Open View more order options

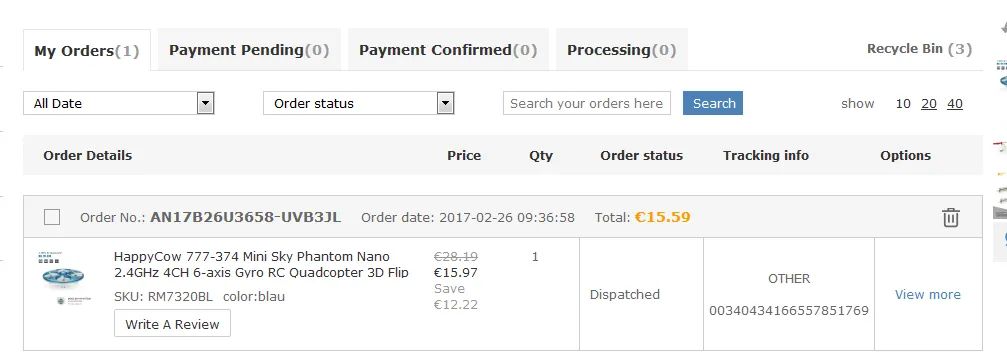click(x=928, y=295)
